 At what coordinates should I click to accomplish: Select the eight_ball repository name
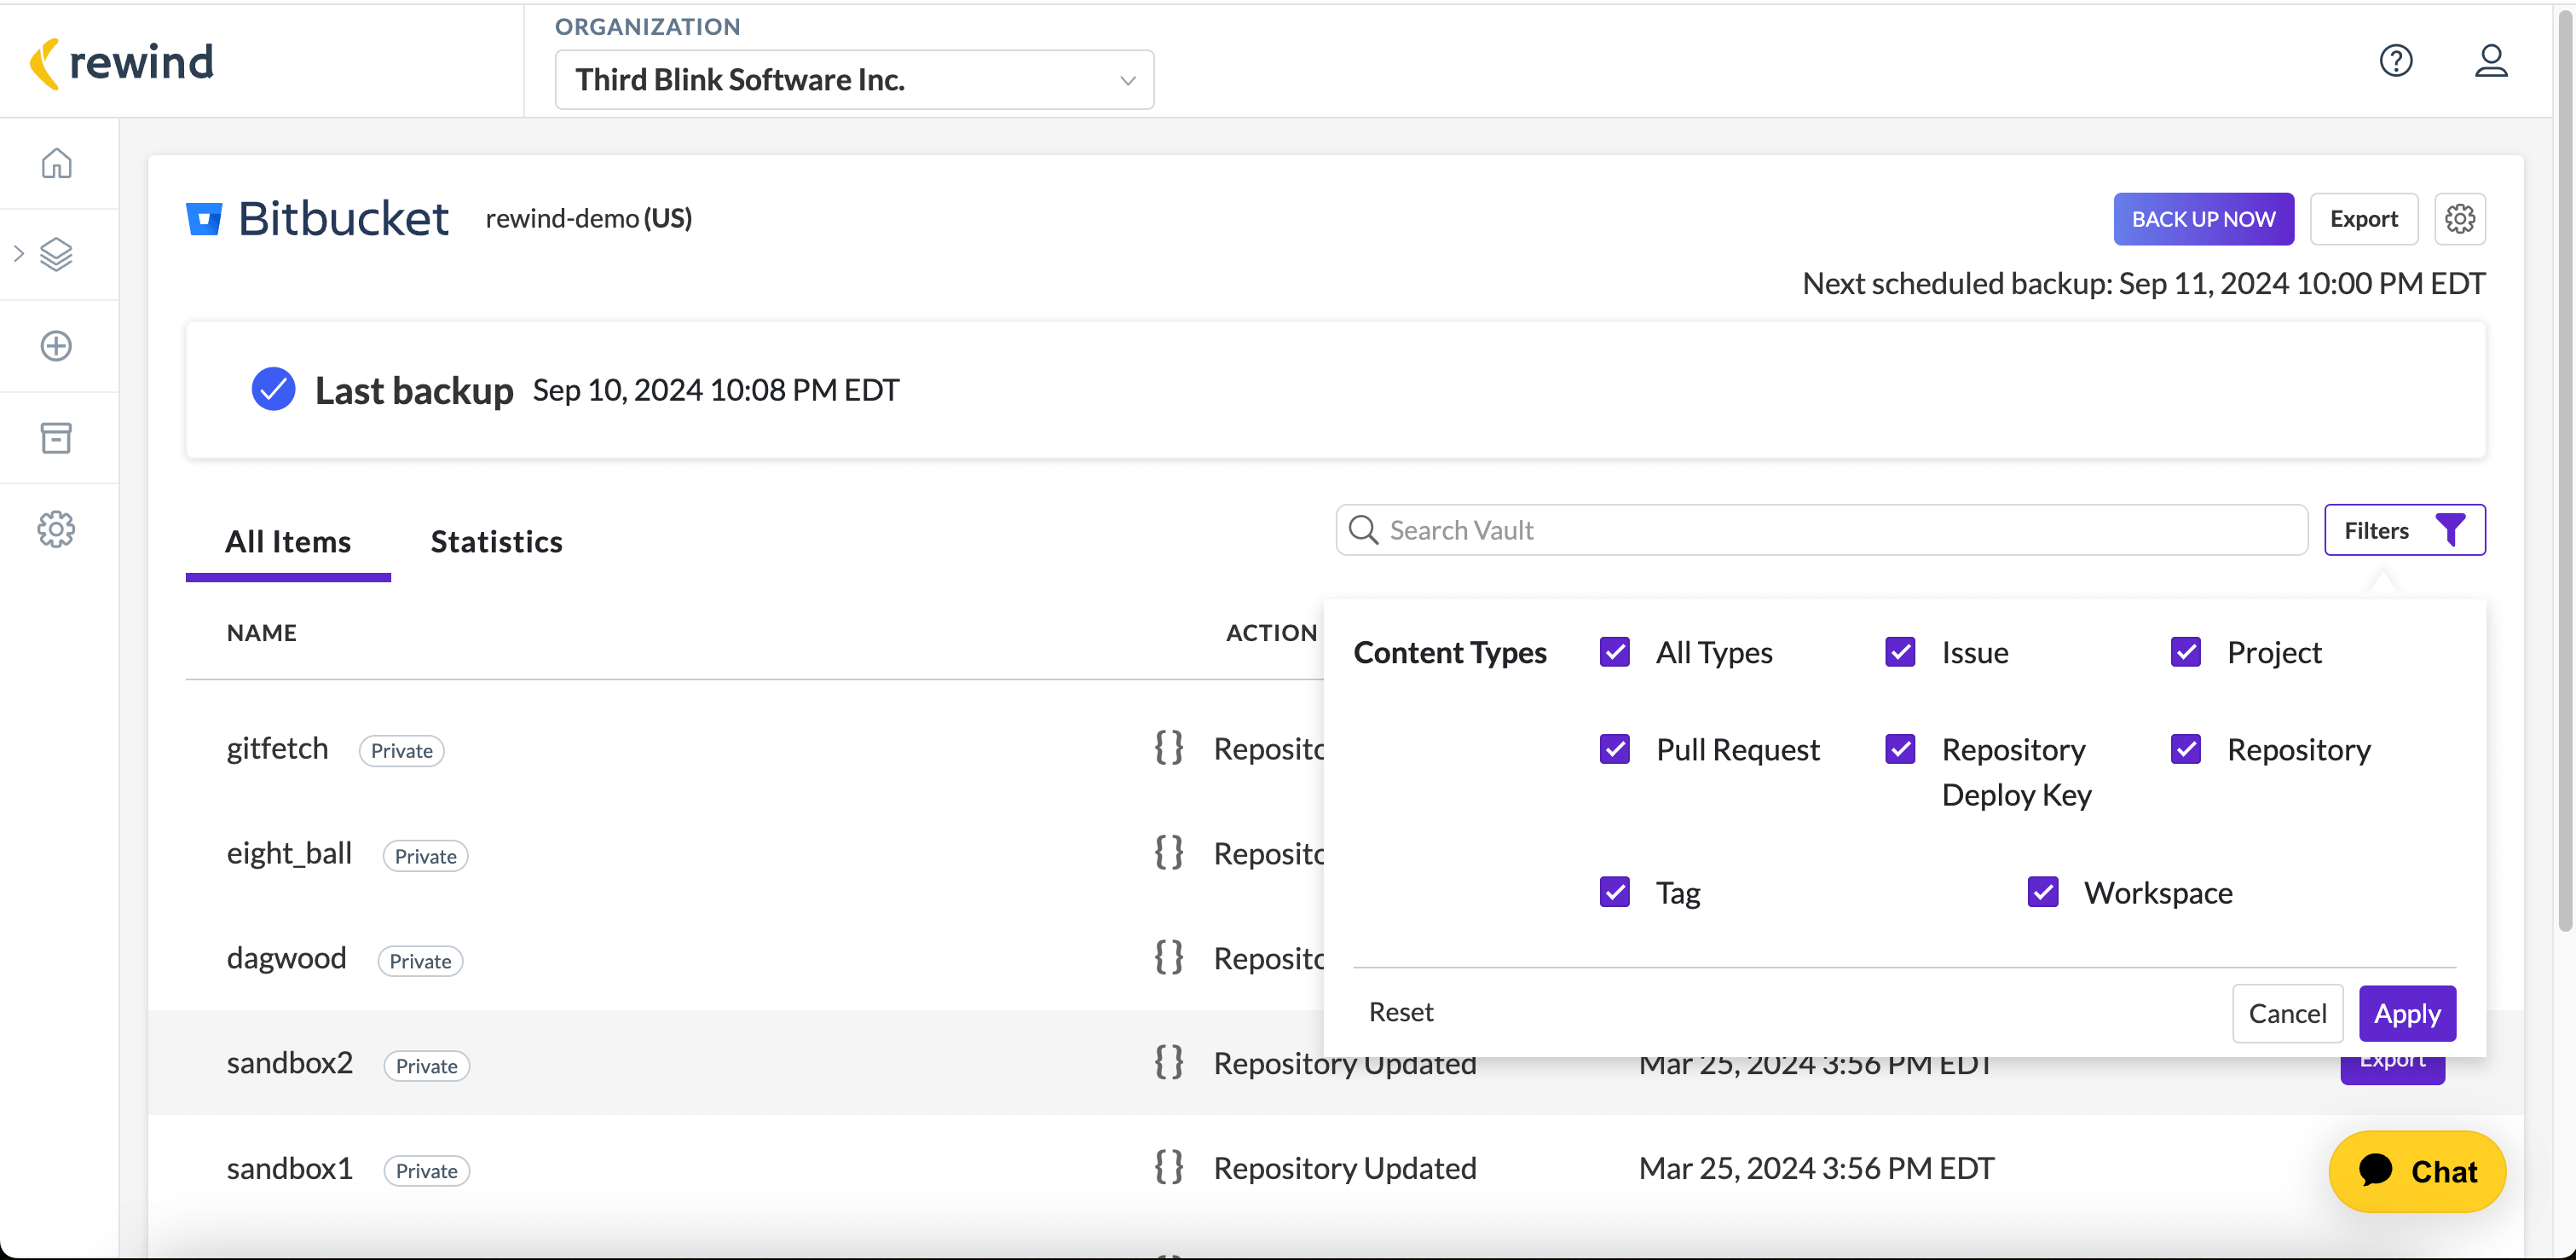click(289, 854)
